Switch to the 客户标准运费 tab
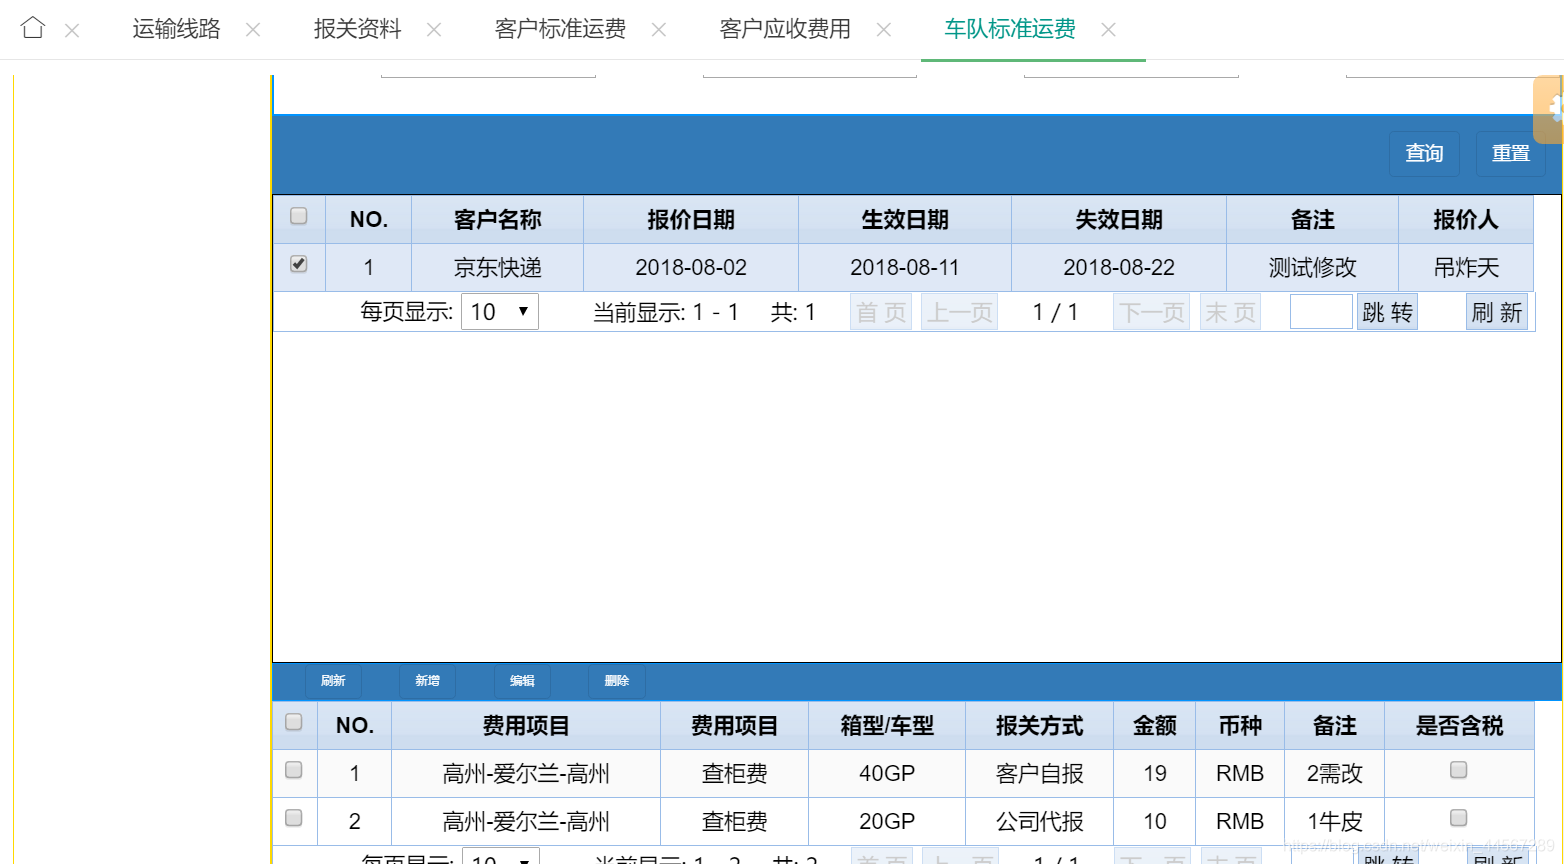 pos(560,29)
